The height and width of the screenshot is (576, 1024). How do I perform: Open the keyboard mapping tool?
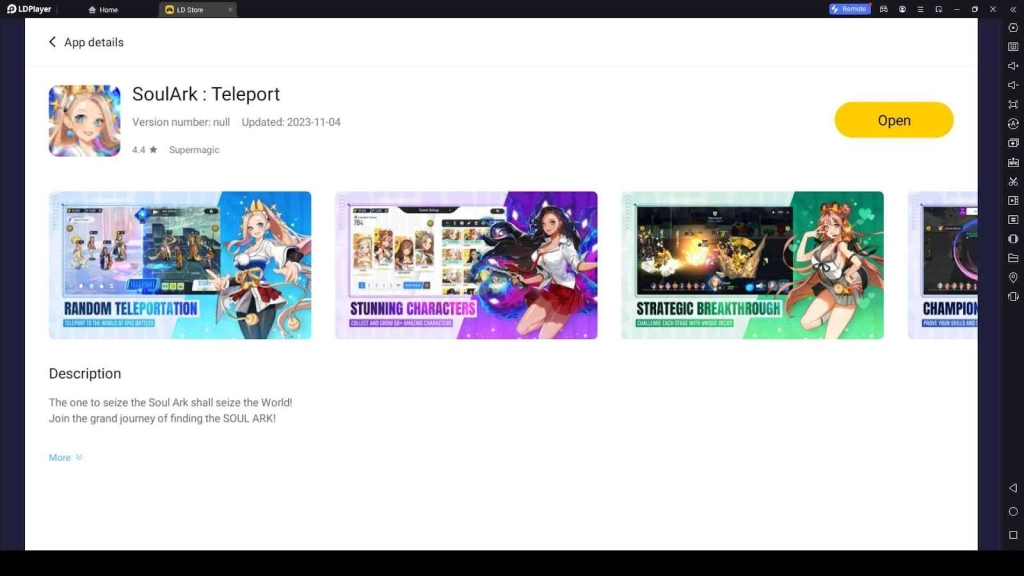pos(1013,46)
